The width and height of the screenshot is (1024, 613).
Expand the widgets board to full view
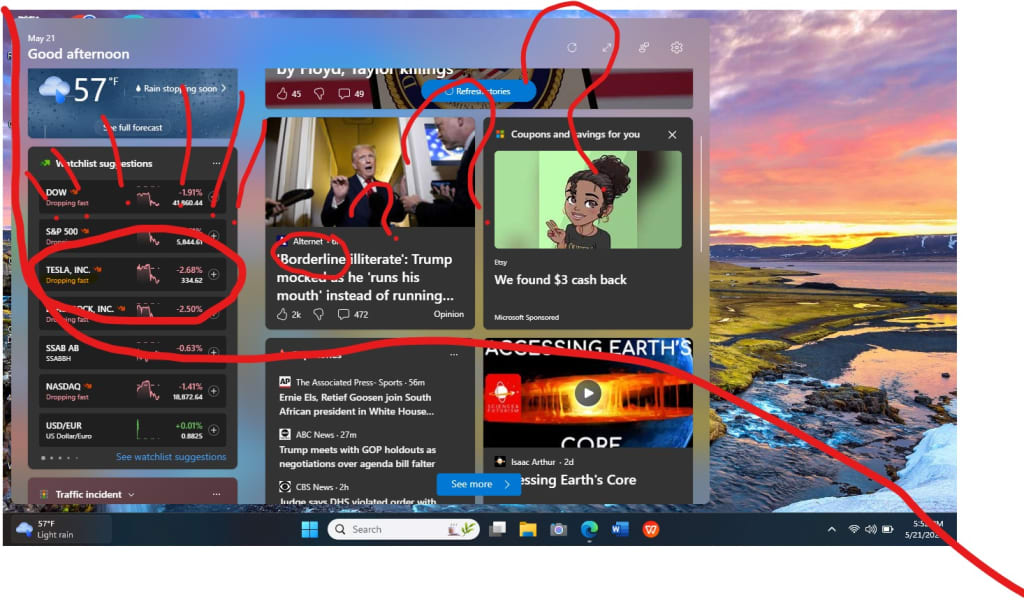[607, 48]
